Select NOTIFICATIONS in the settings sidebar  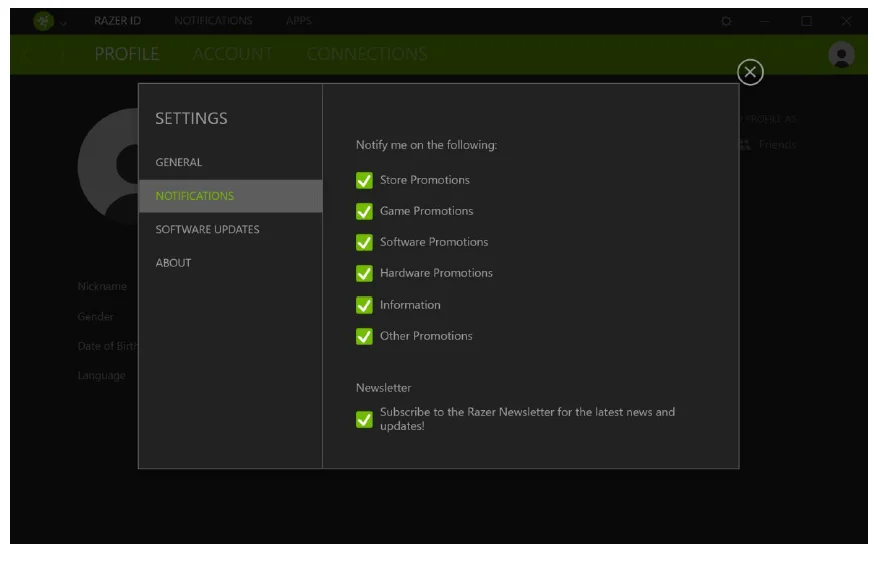pyautogui.click(x=230, y=196)
